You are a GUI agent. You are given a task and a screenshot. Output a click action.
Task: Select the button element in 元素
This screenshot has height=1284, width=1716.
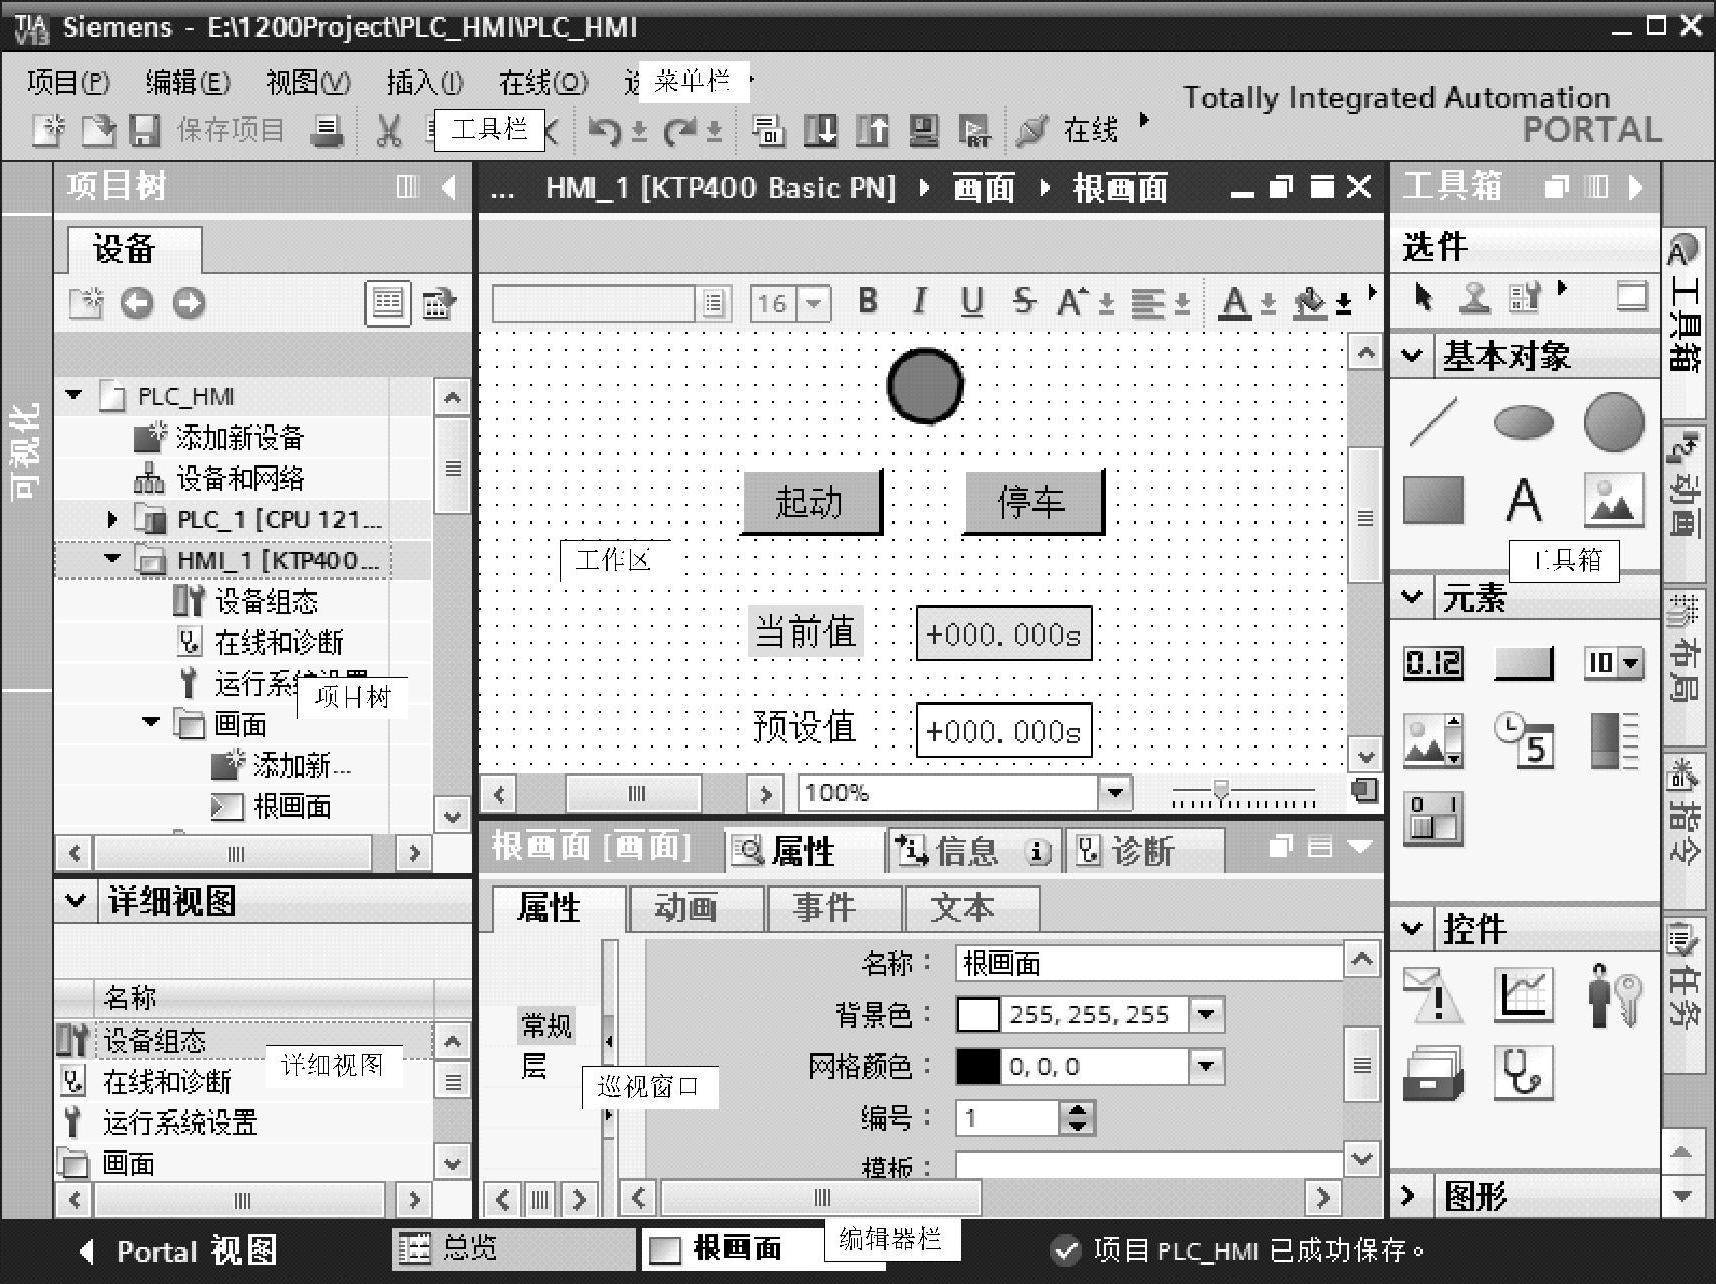click(1523, 663)
